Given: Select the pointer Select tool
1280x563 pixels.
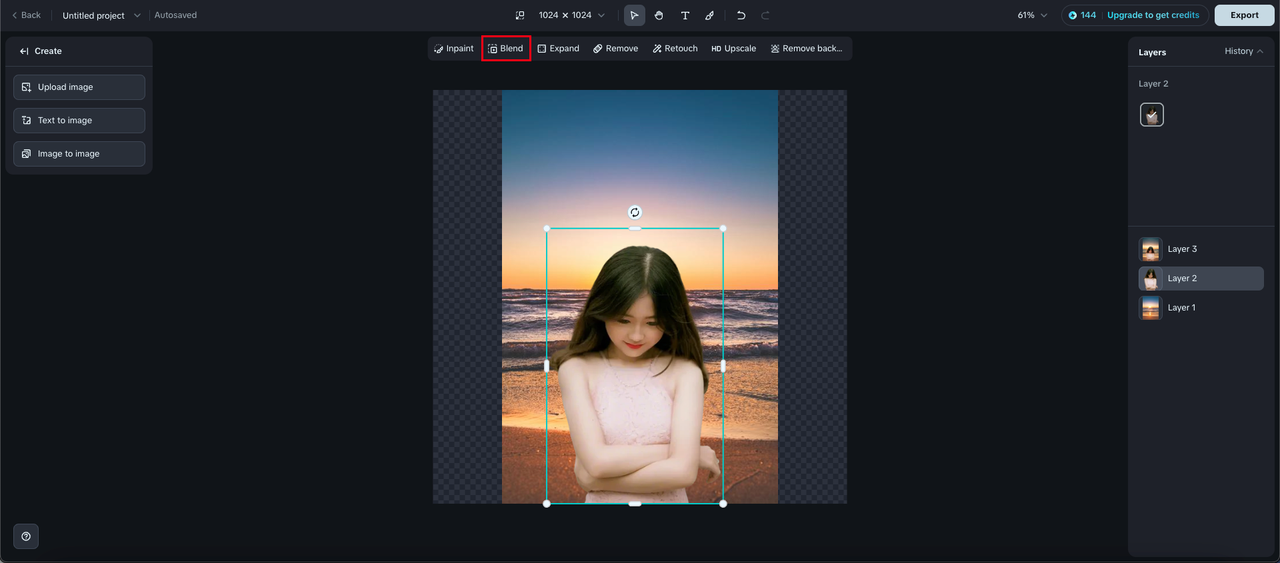Looking at the screenshot, I should (x=634, y=15).
